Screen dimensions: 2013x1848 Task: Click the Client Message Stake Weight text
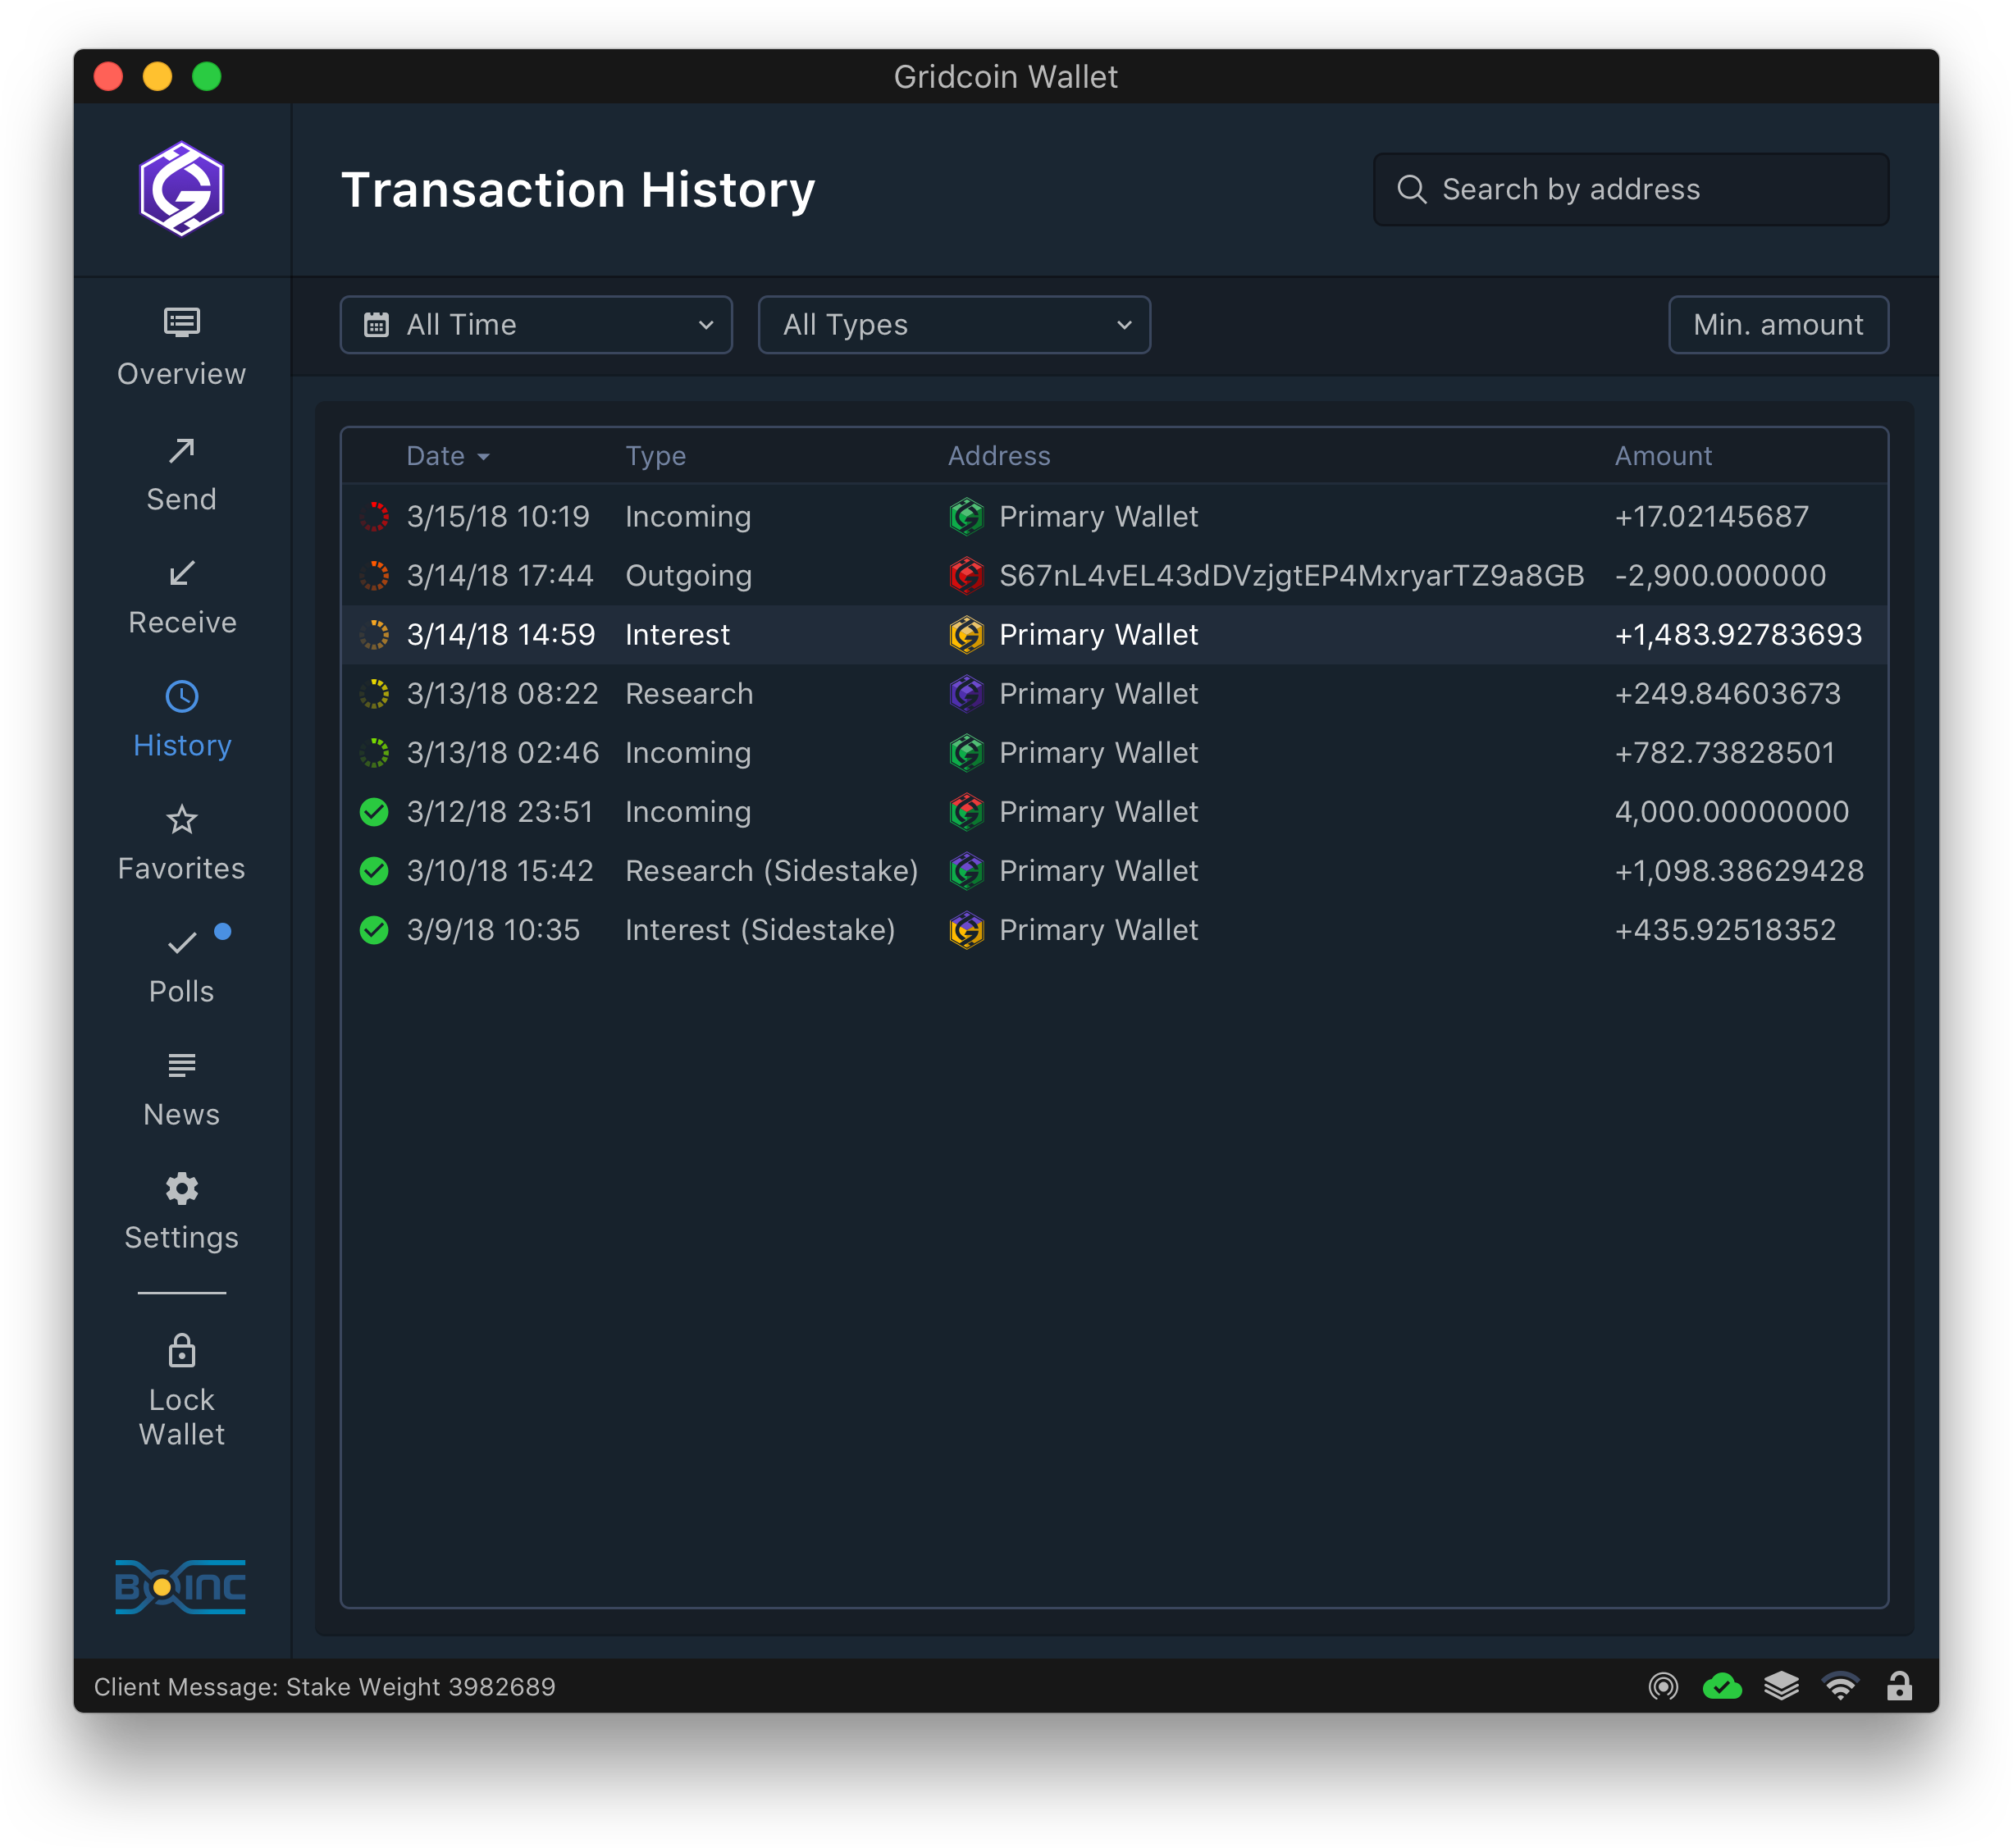[324, 1687]
